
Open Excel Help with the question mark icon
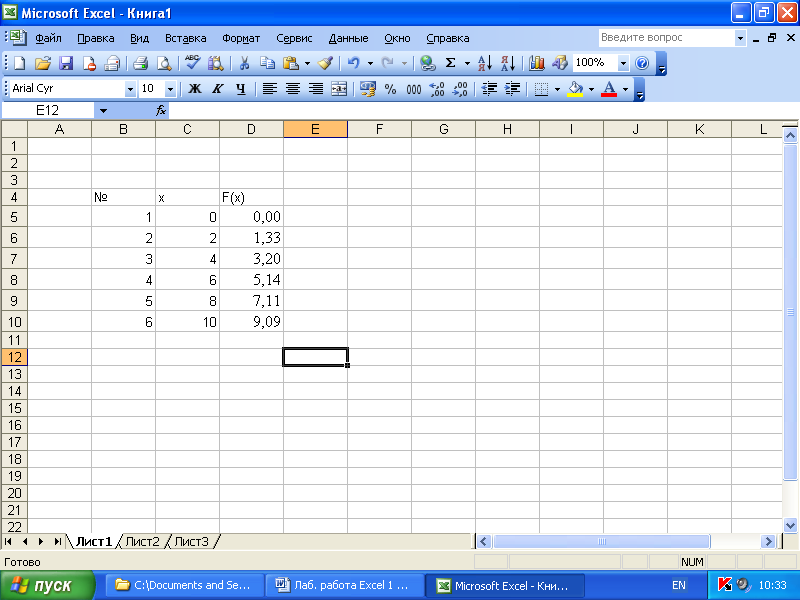click(642, 63)
